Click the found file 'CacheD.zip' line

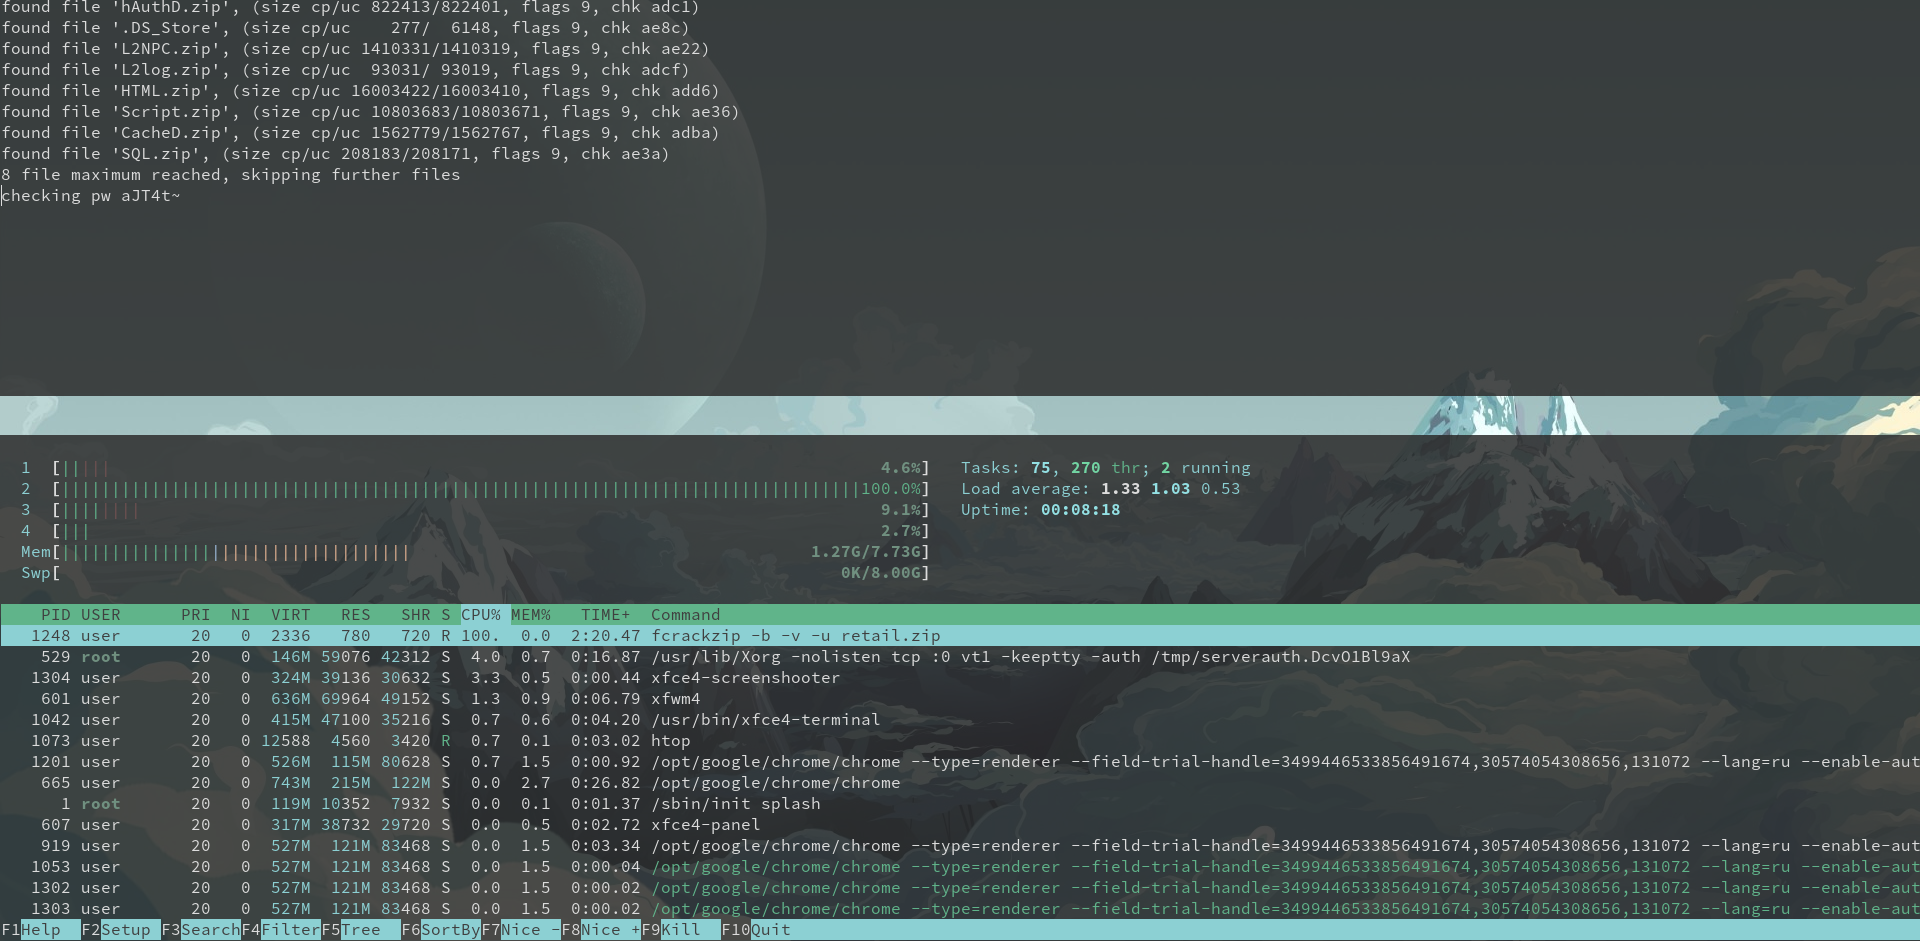pos(361,133)
